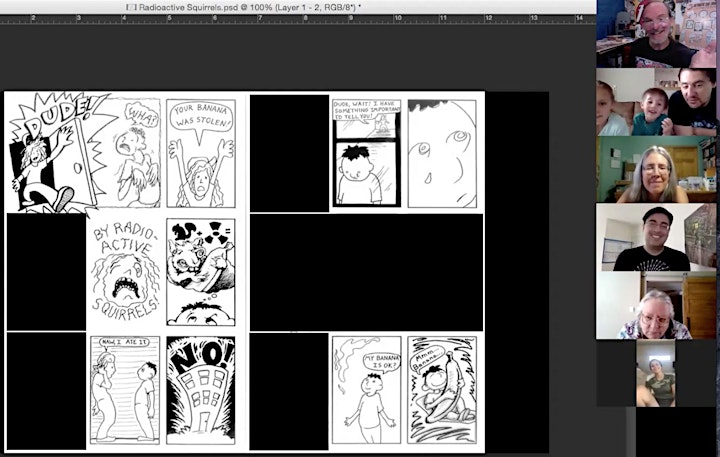Image resolution: width=720 pixels, height=457 pixels.
Task: Click the "NO!" building panel
Action: pos(201,390)
